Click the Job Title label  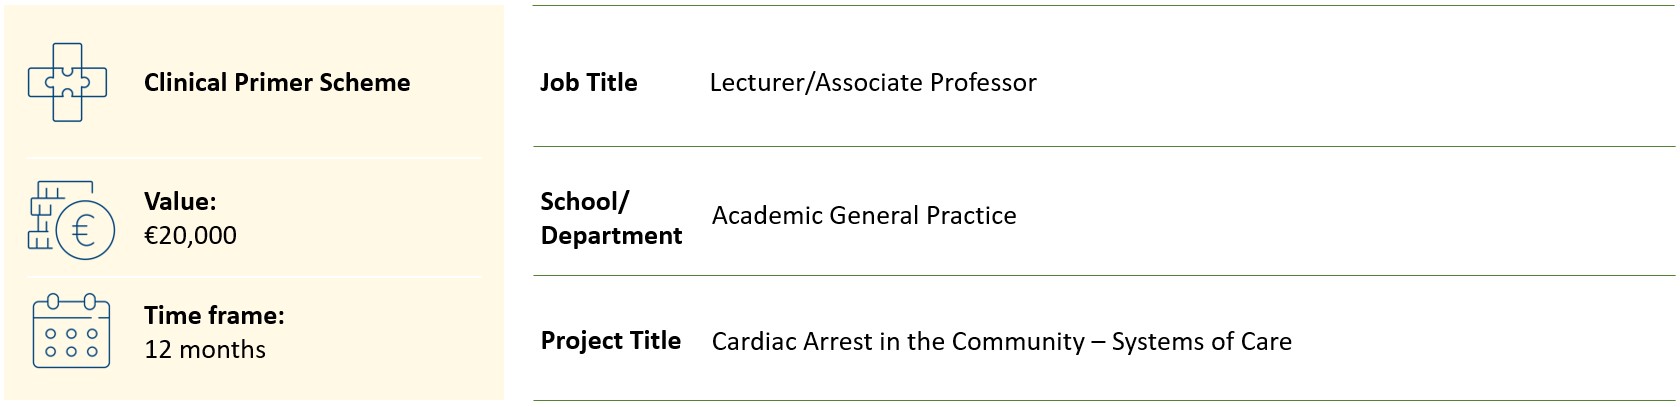[x=588, y=83]
